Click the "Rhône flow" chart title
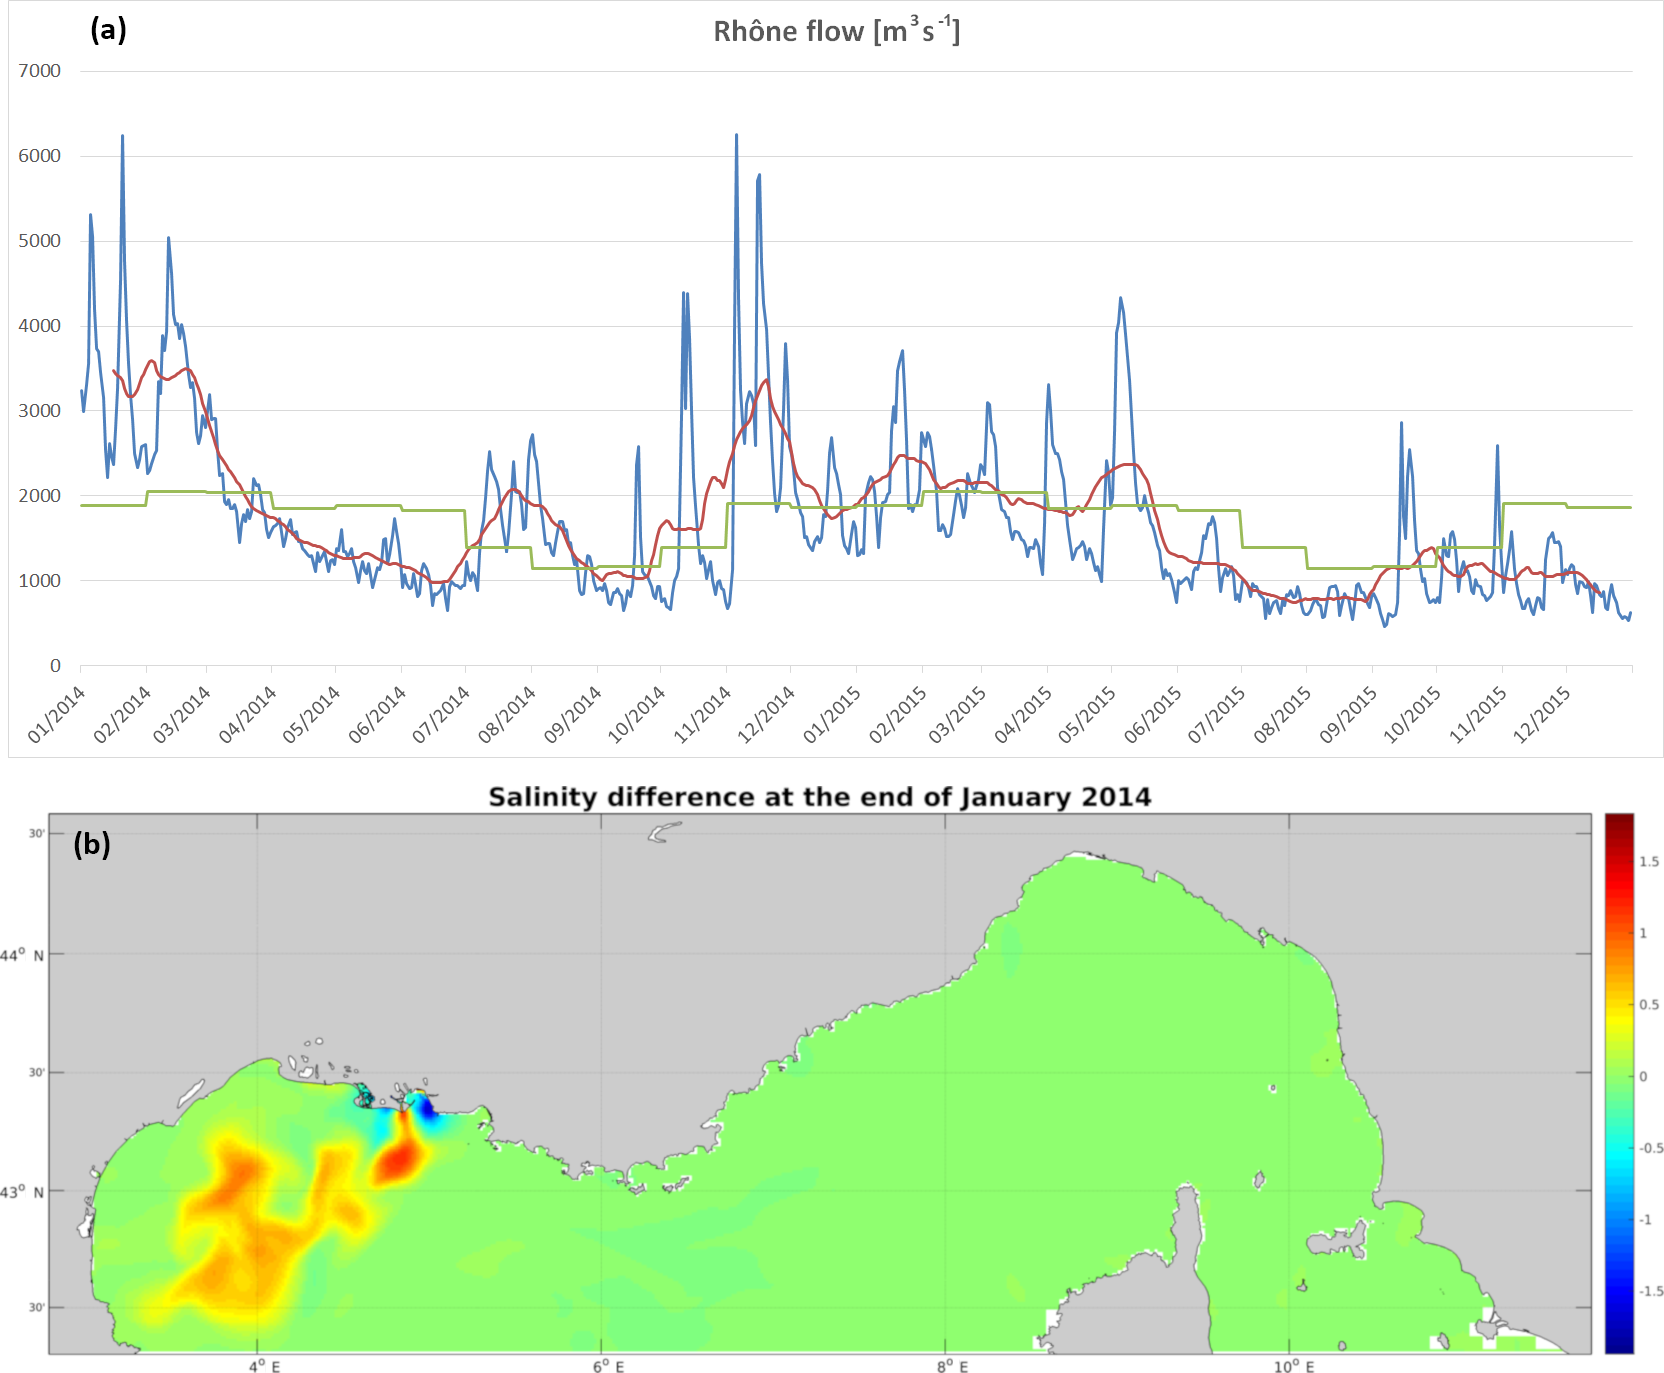Screen dimensions: 1664x1373 click(x=836, y=32)
